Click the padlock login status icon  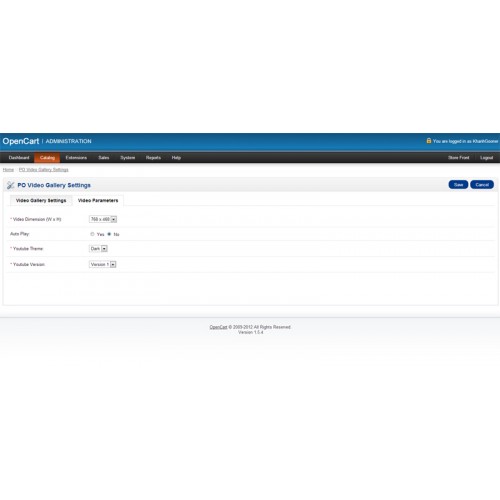[x=429, y=141]
